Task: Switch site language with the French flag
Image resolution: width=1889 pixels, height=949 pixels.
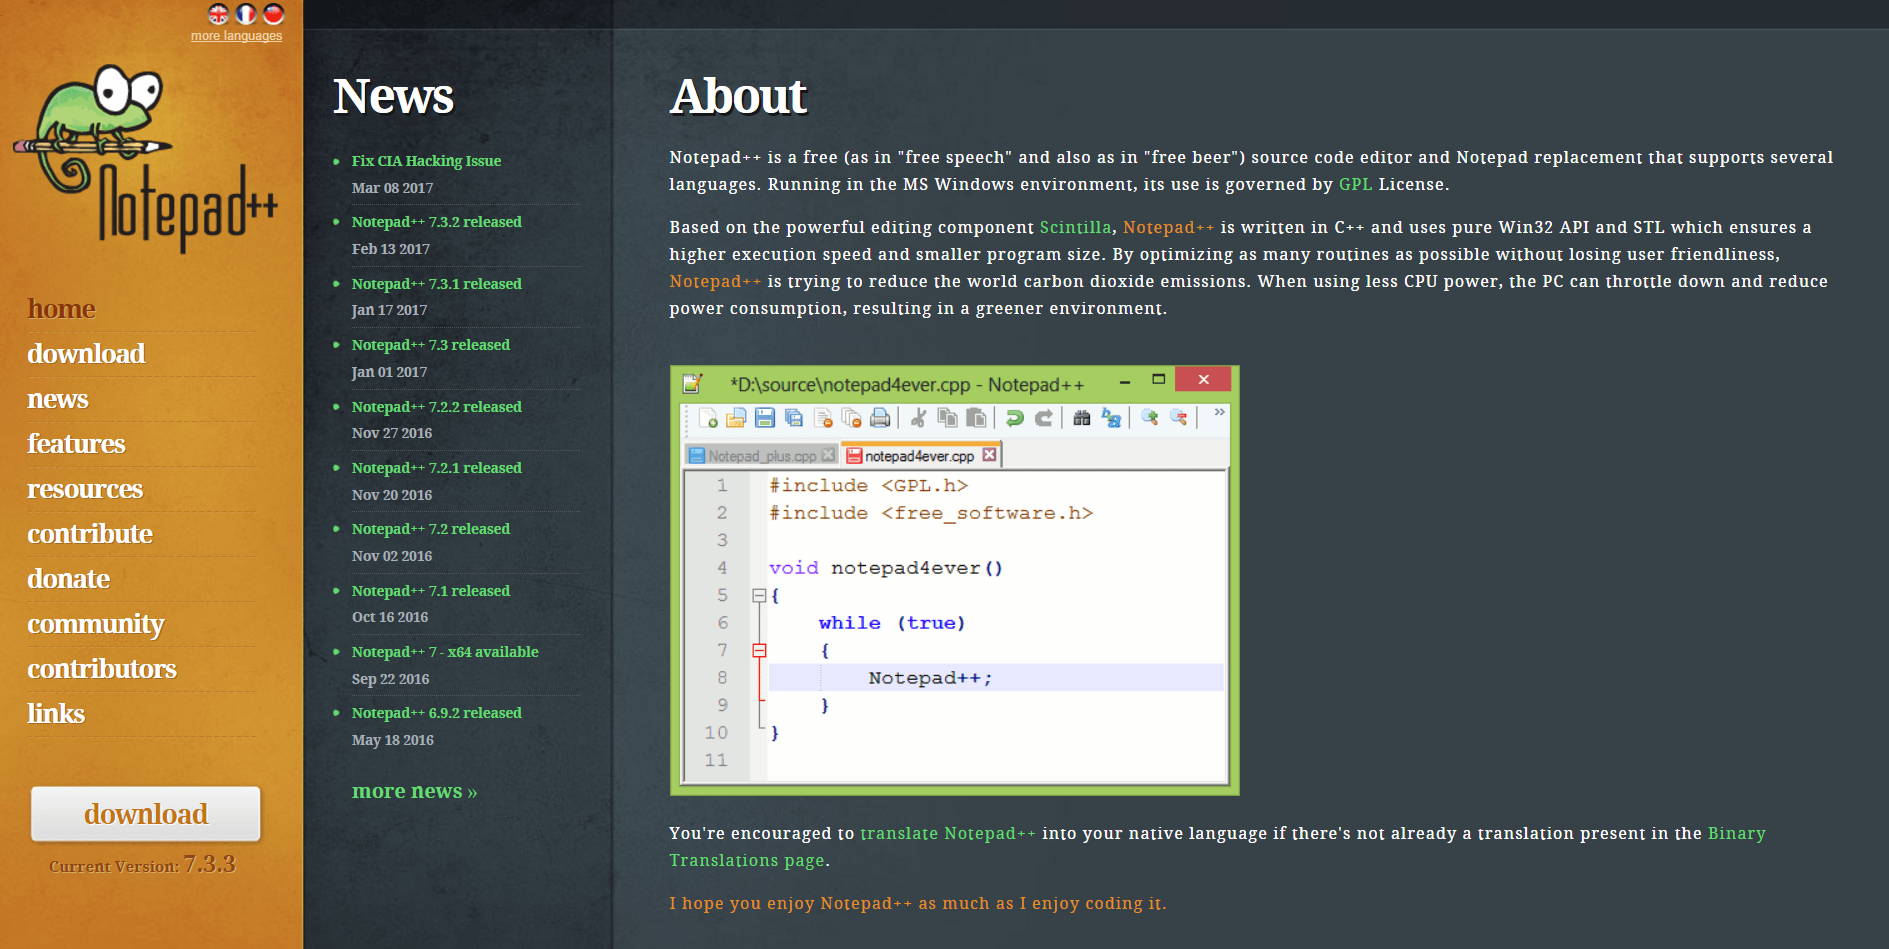Action: tap(246, 14)
